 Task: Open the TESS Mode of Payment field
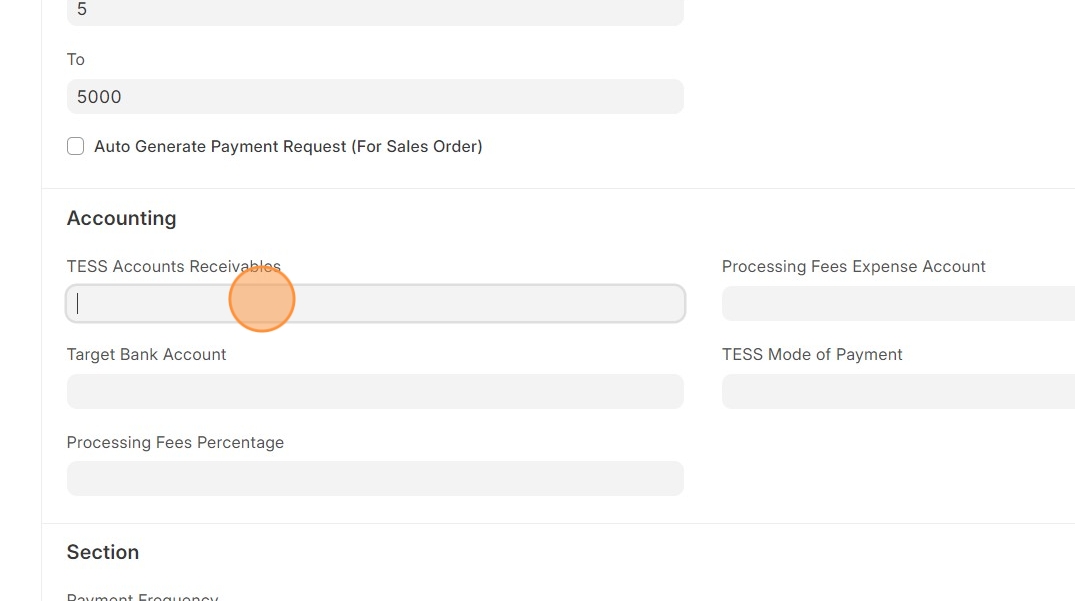[897, 392]
